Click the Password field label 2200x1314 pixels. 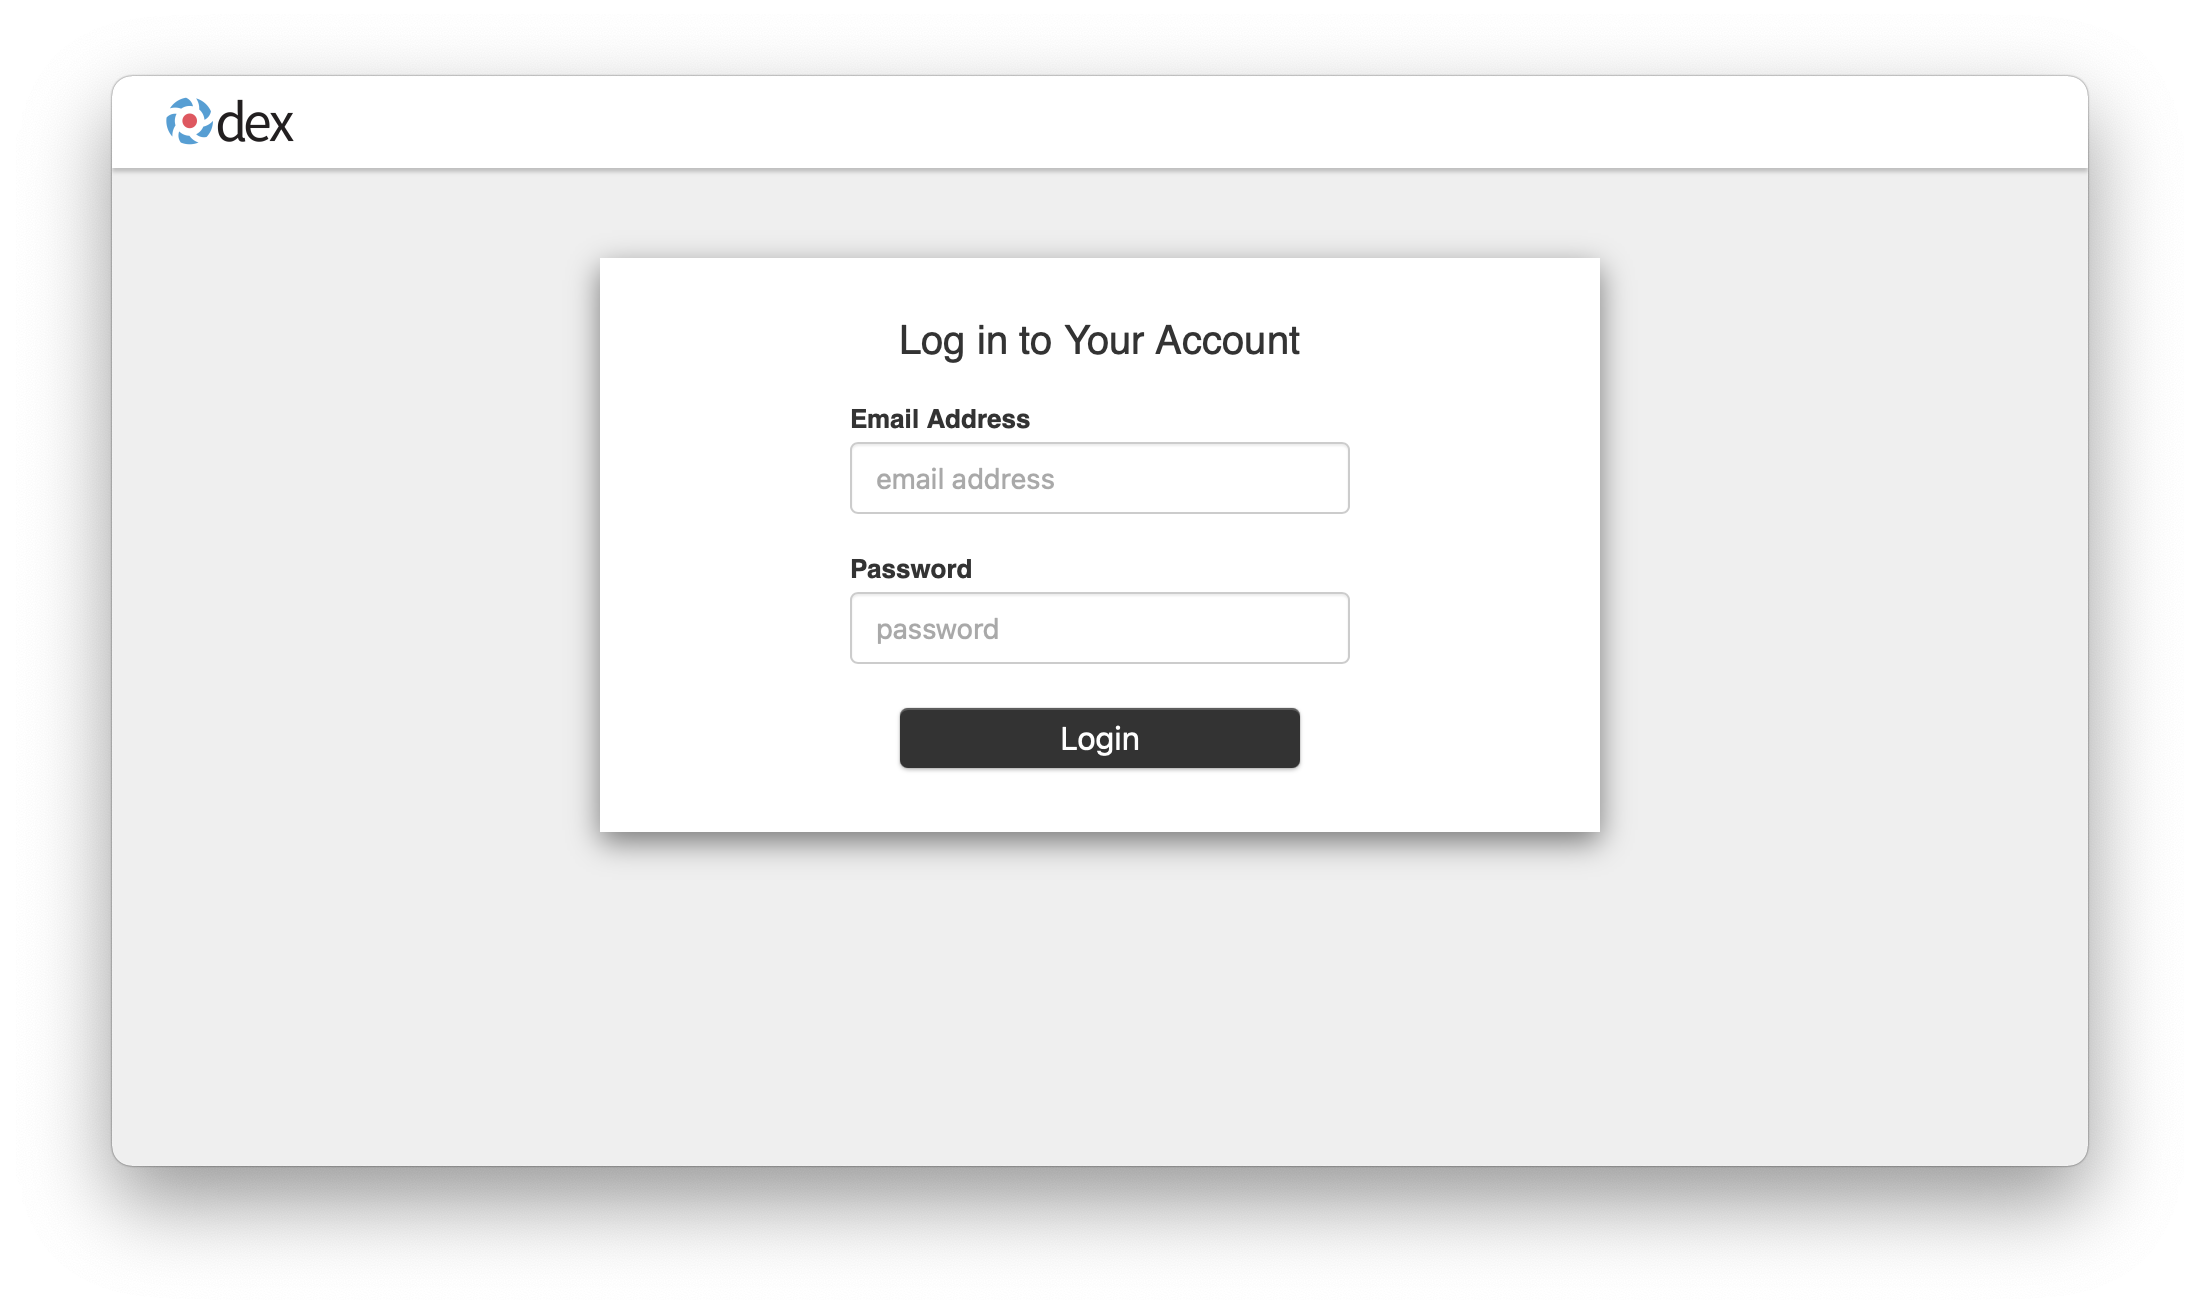[911, 569]
